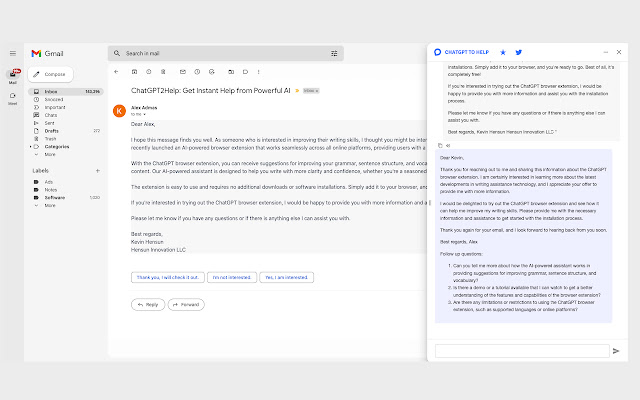Archive the open email

point(134,72)
